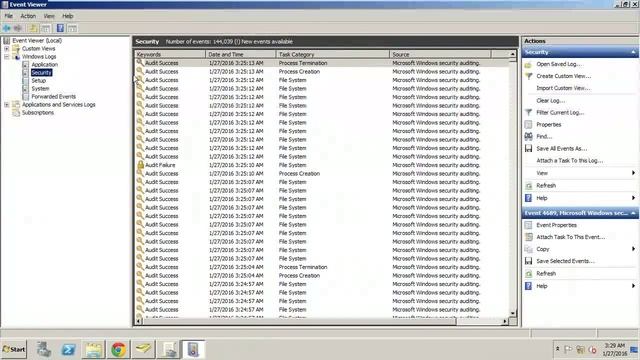Open the file explorer taskbar icon
The height and width of the screenshot is (360, 640).
click(x=93, y=349)
